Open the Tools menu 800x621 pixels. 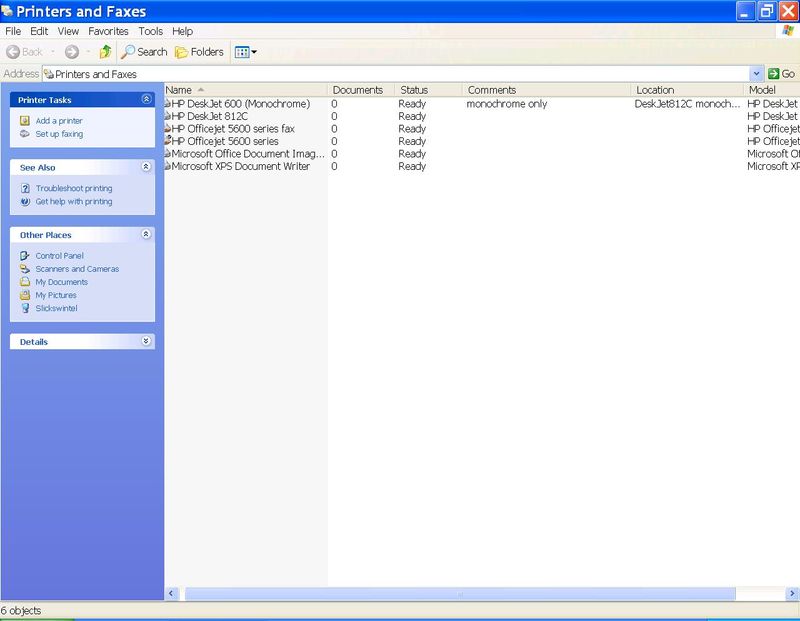pyautogui.click(x=151, y=31)
